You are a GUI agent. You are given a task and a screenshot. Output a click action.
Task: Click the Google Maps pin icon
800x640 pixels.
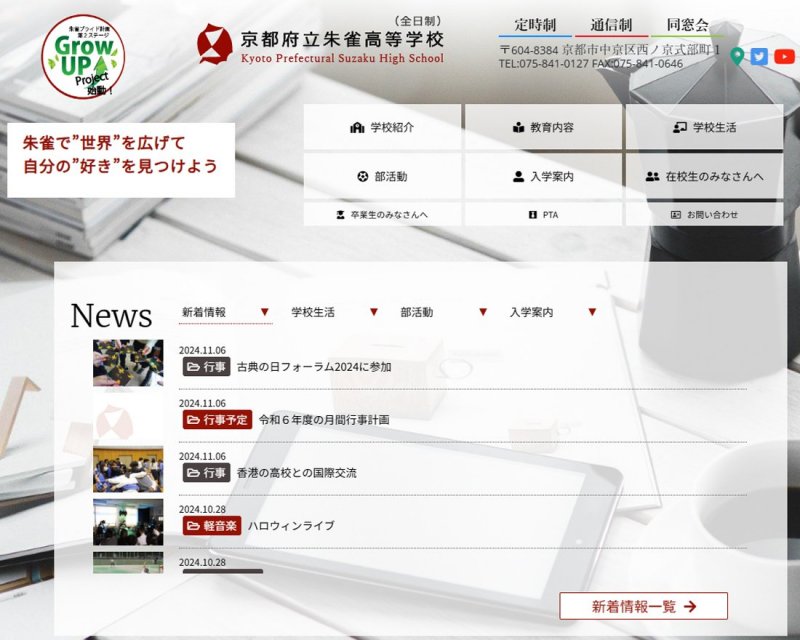tap(738, 56)
